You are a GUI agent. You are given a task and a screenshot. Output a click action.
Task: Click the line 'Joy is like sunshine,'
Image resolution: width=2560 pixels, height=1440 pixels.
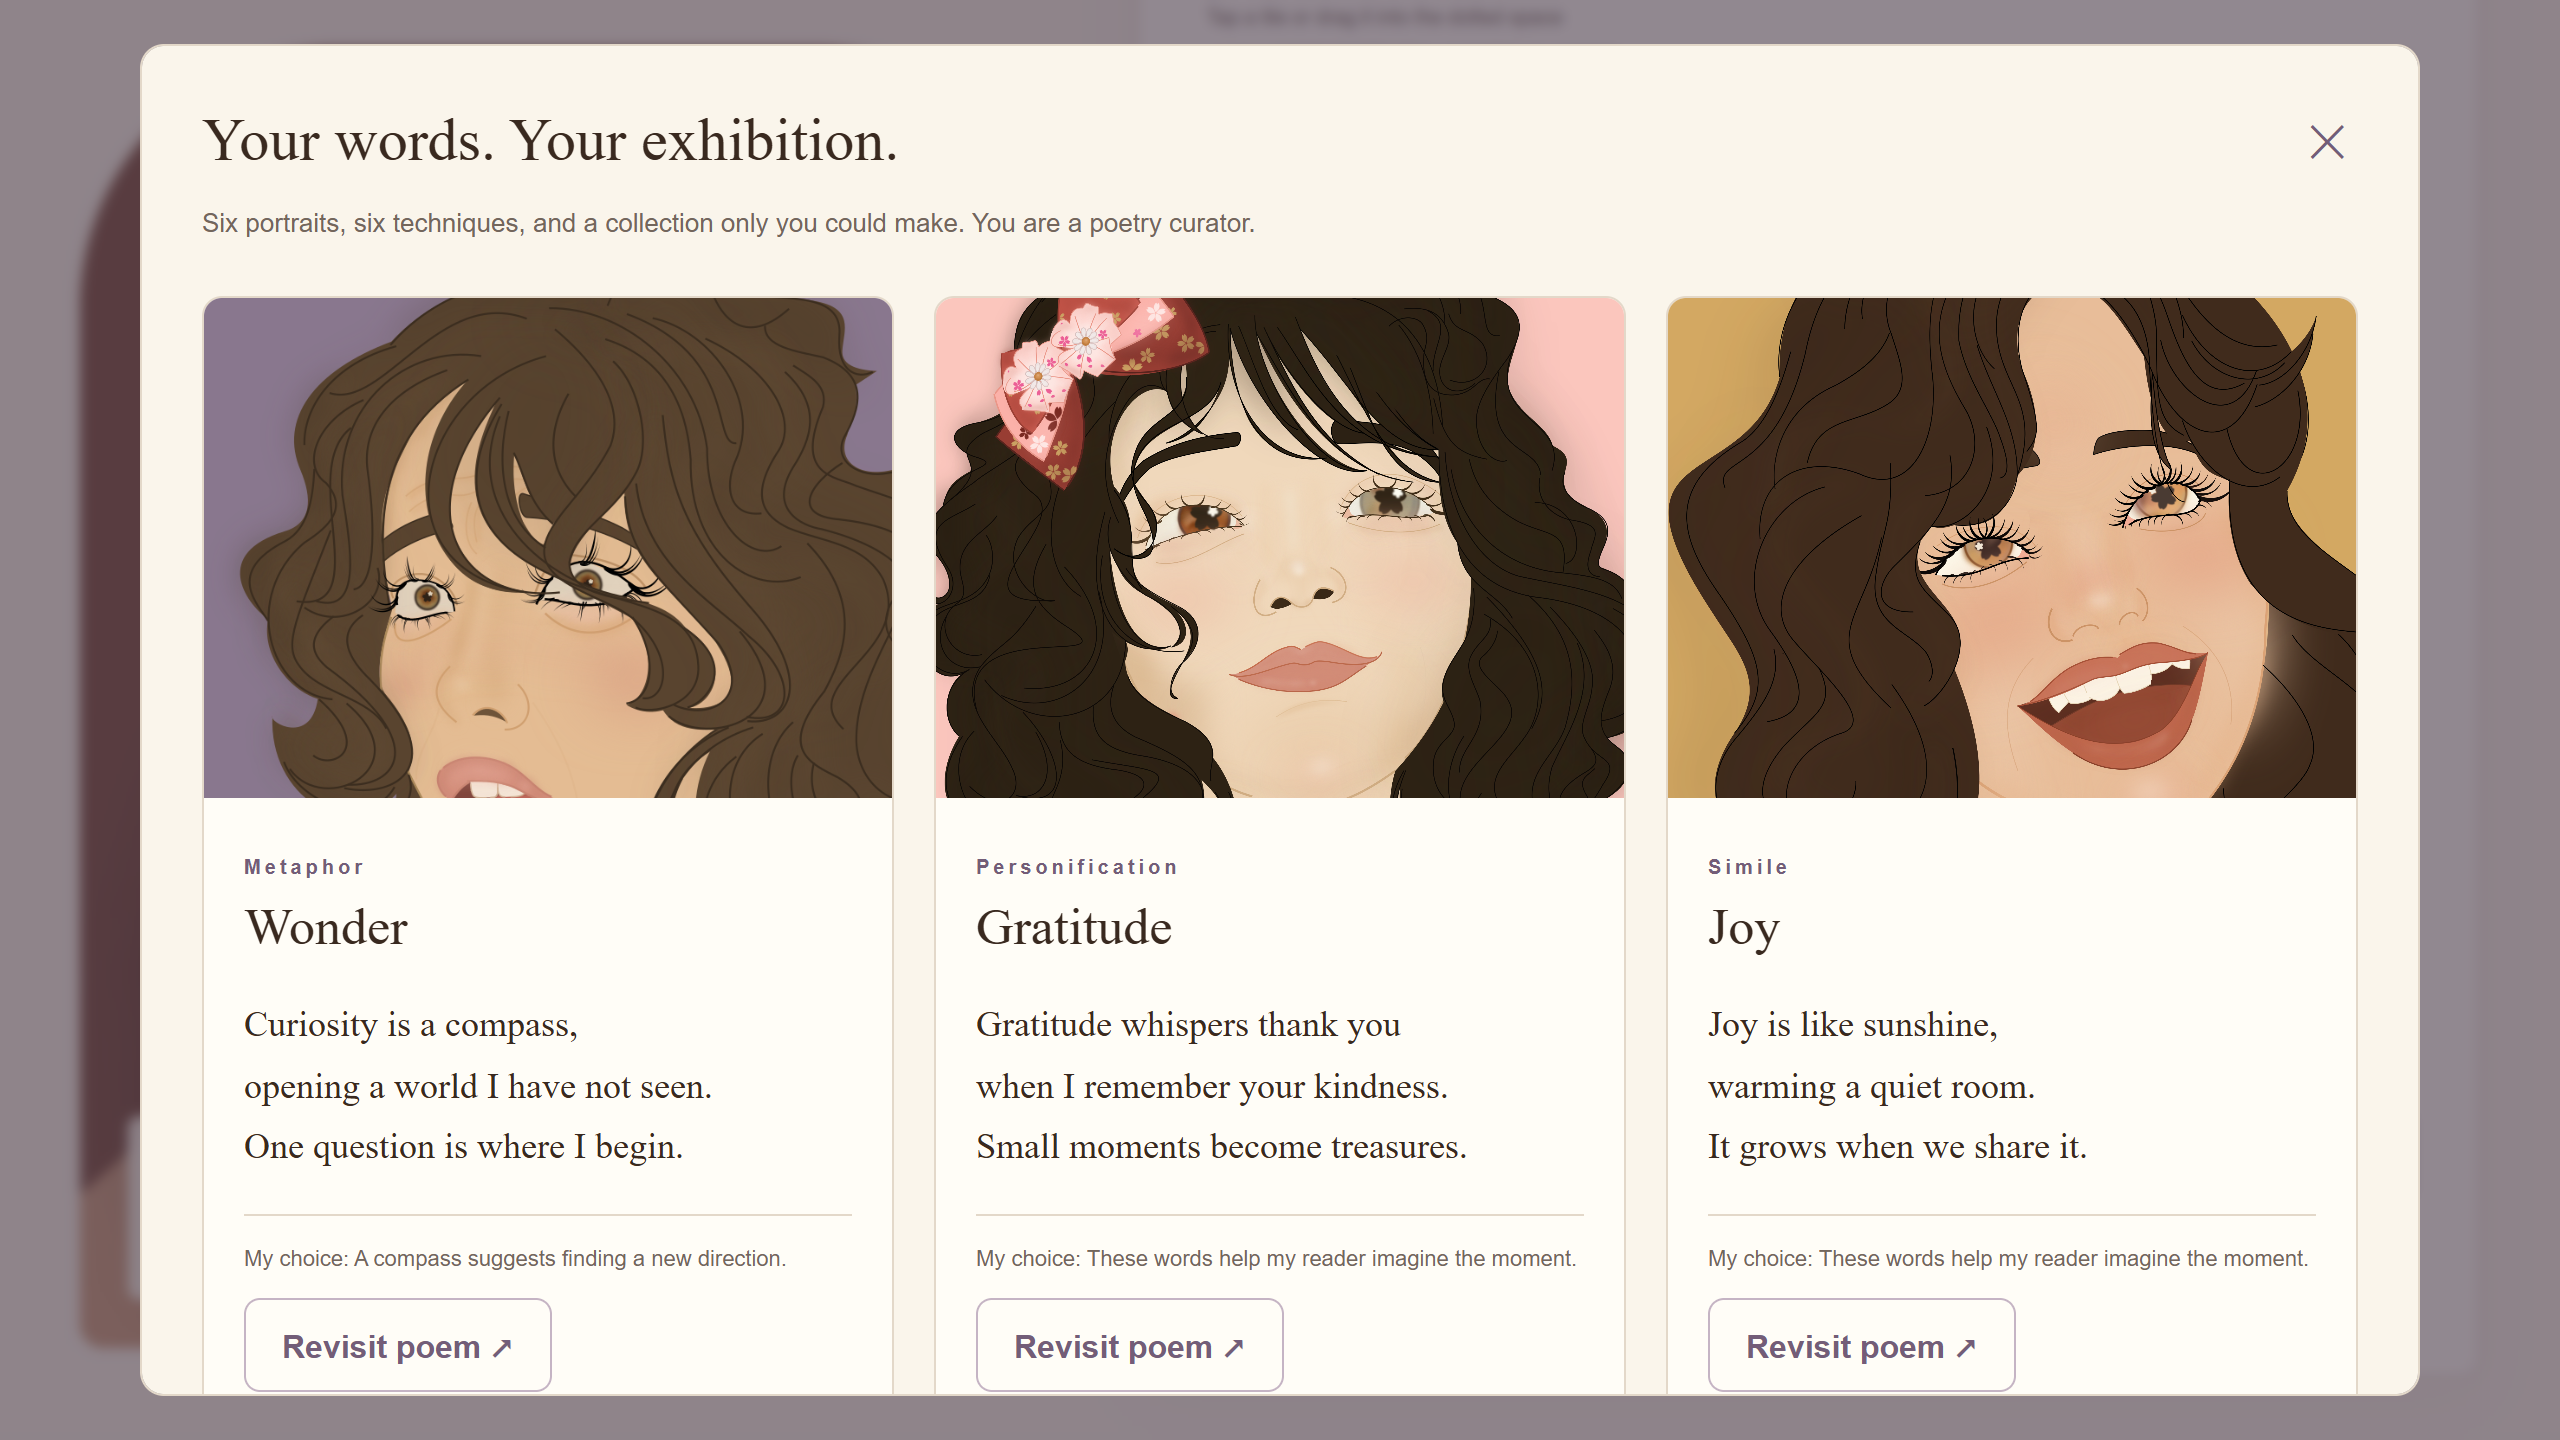point(1853,1025)
